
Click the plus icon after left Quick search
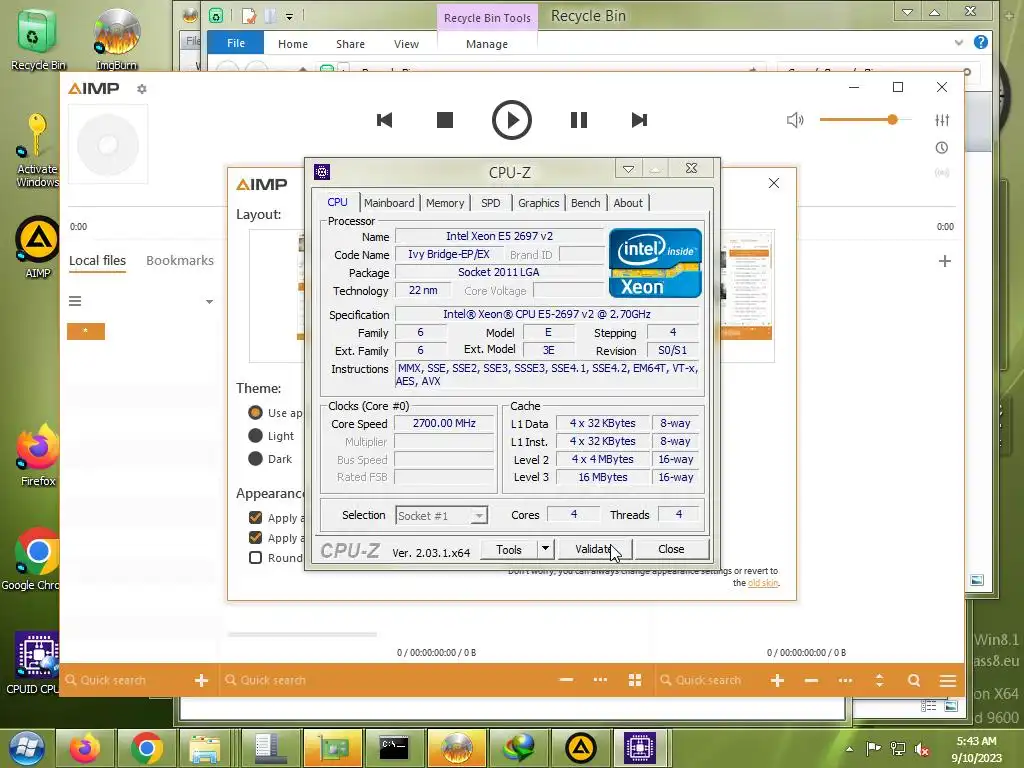(201, 680)
